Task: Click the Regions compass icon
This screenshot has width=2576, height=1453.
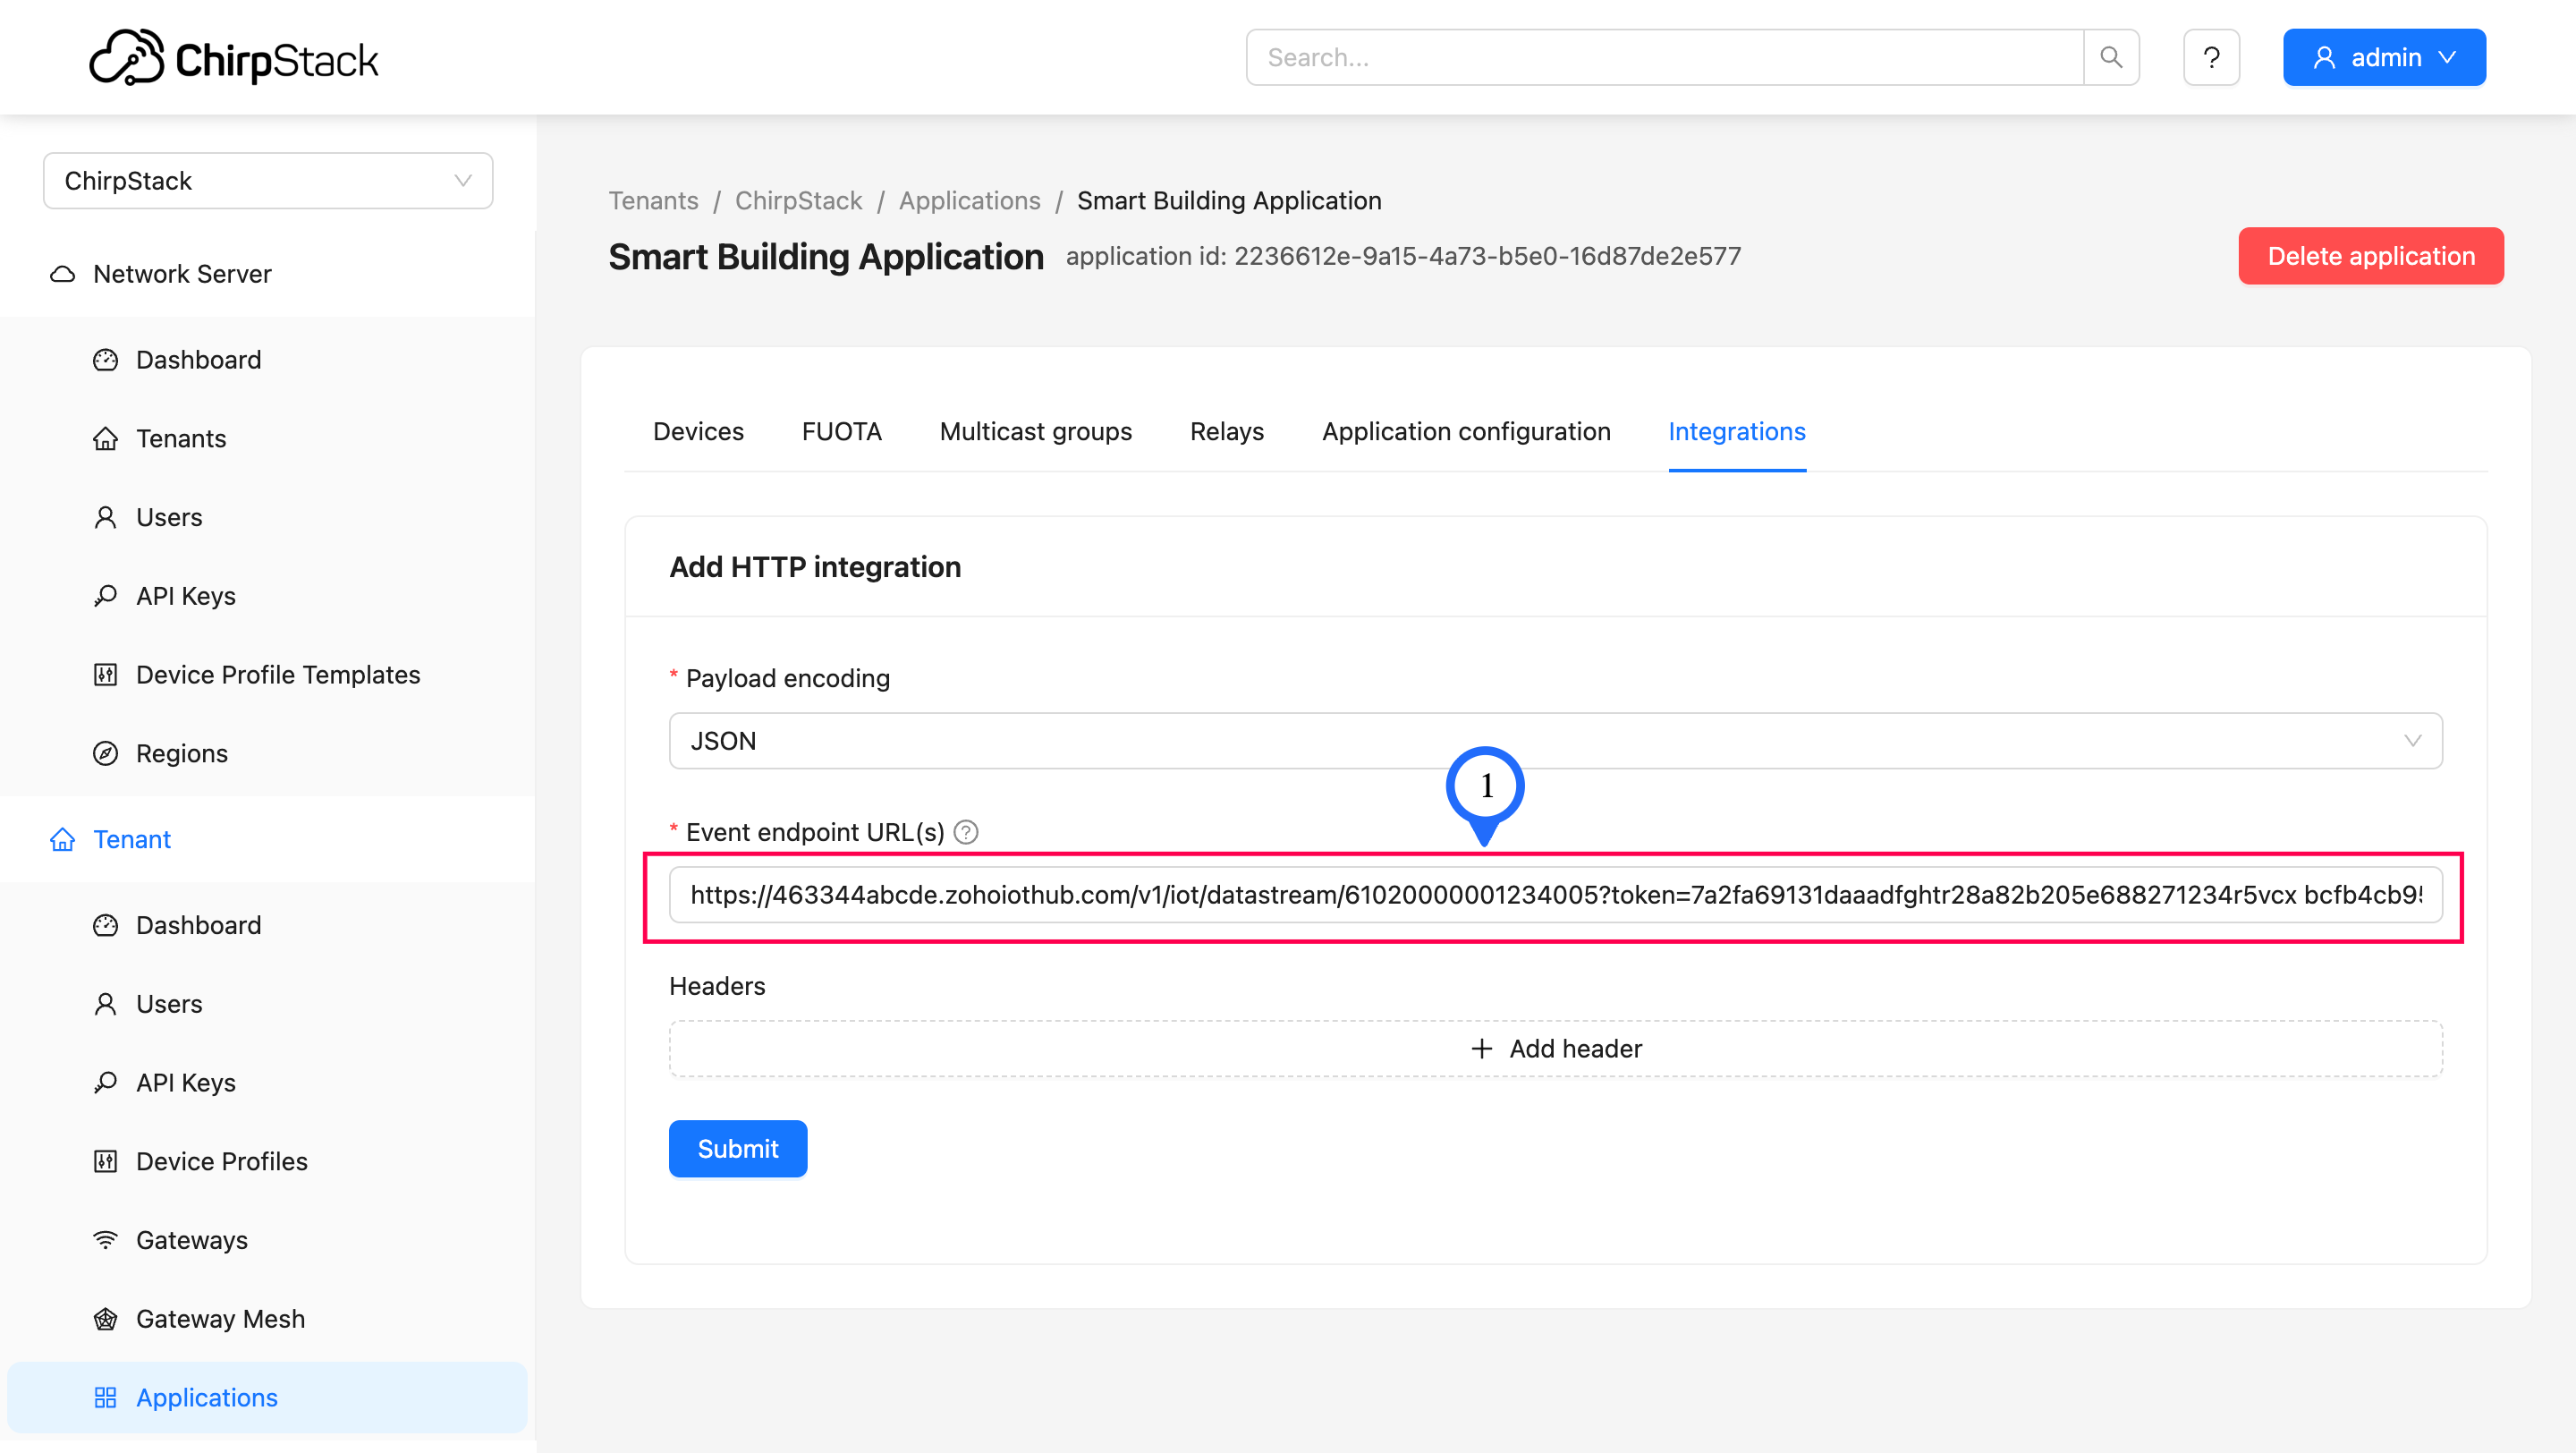Action: pos(105,753)
